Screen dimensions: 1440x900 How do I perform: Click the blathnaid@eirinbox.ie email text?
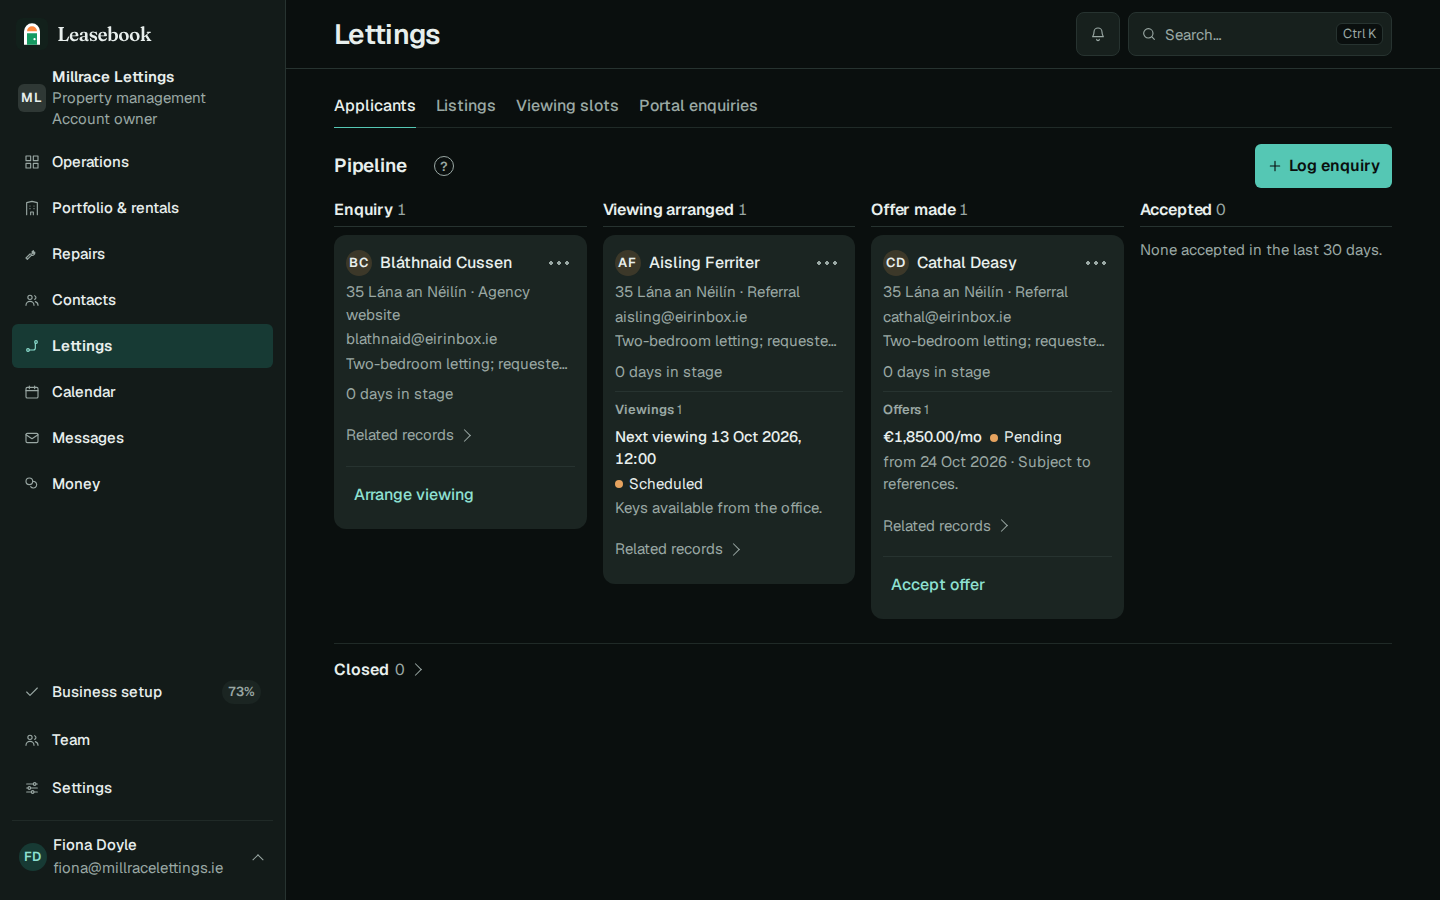[422, 339]
